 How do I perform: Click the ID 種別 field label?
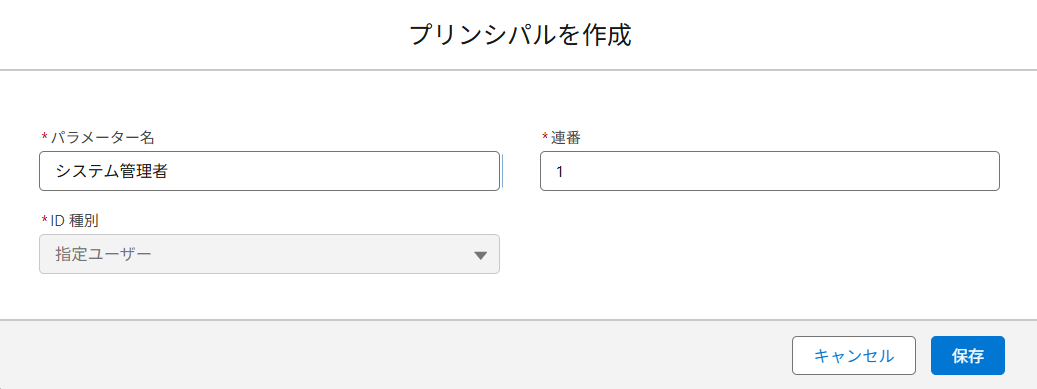[x=75, y=220]
